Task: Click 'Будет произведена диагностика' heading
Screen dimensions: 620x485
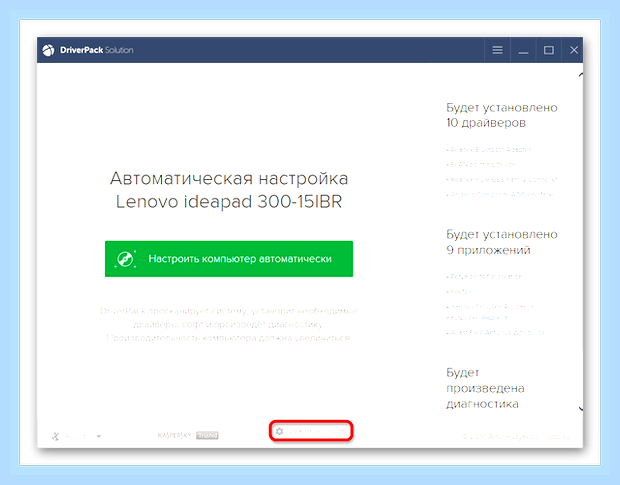Action: click(x=485, y=388)
